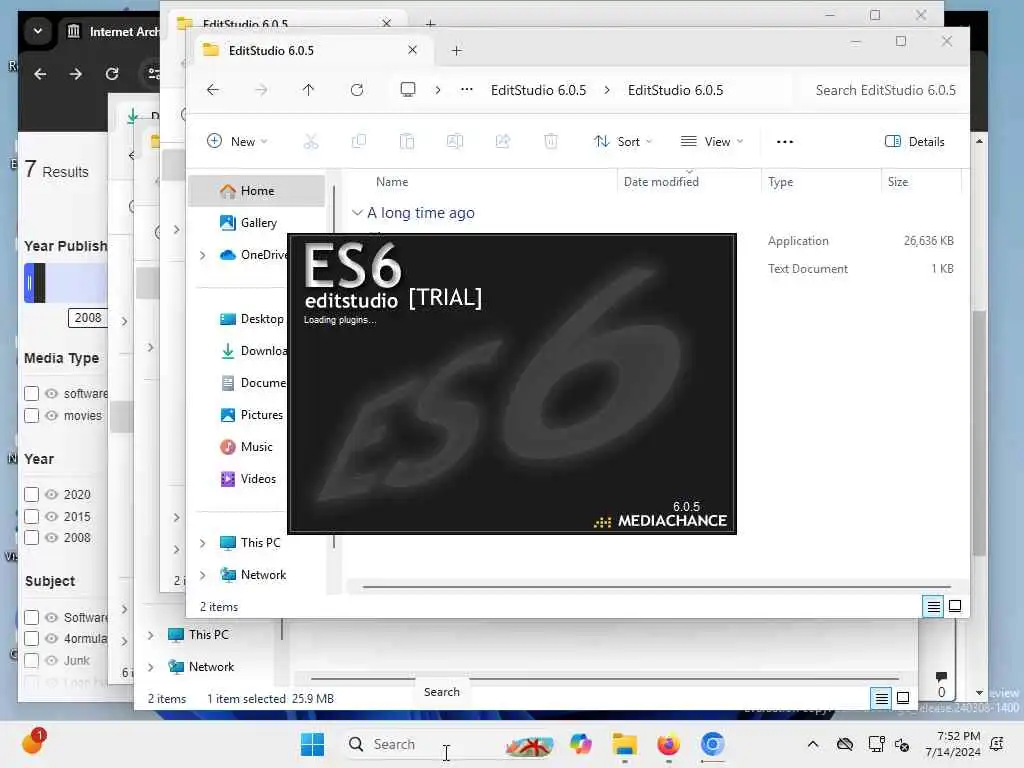1024x768 pixels.
Task: Toggle the Details pane button
Action: 914,142
